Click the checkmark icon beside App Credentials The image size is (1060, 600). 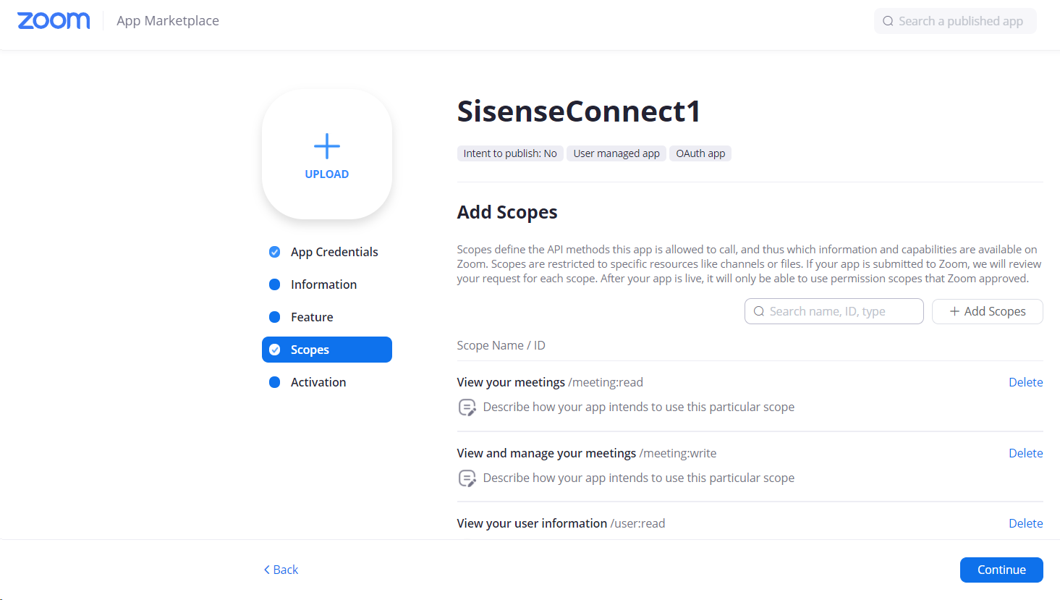[274, 252]
